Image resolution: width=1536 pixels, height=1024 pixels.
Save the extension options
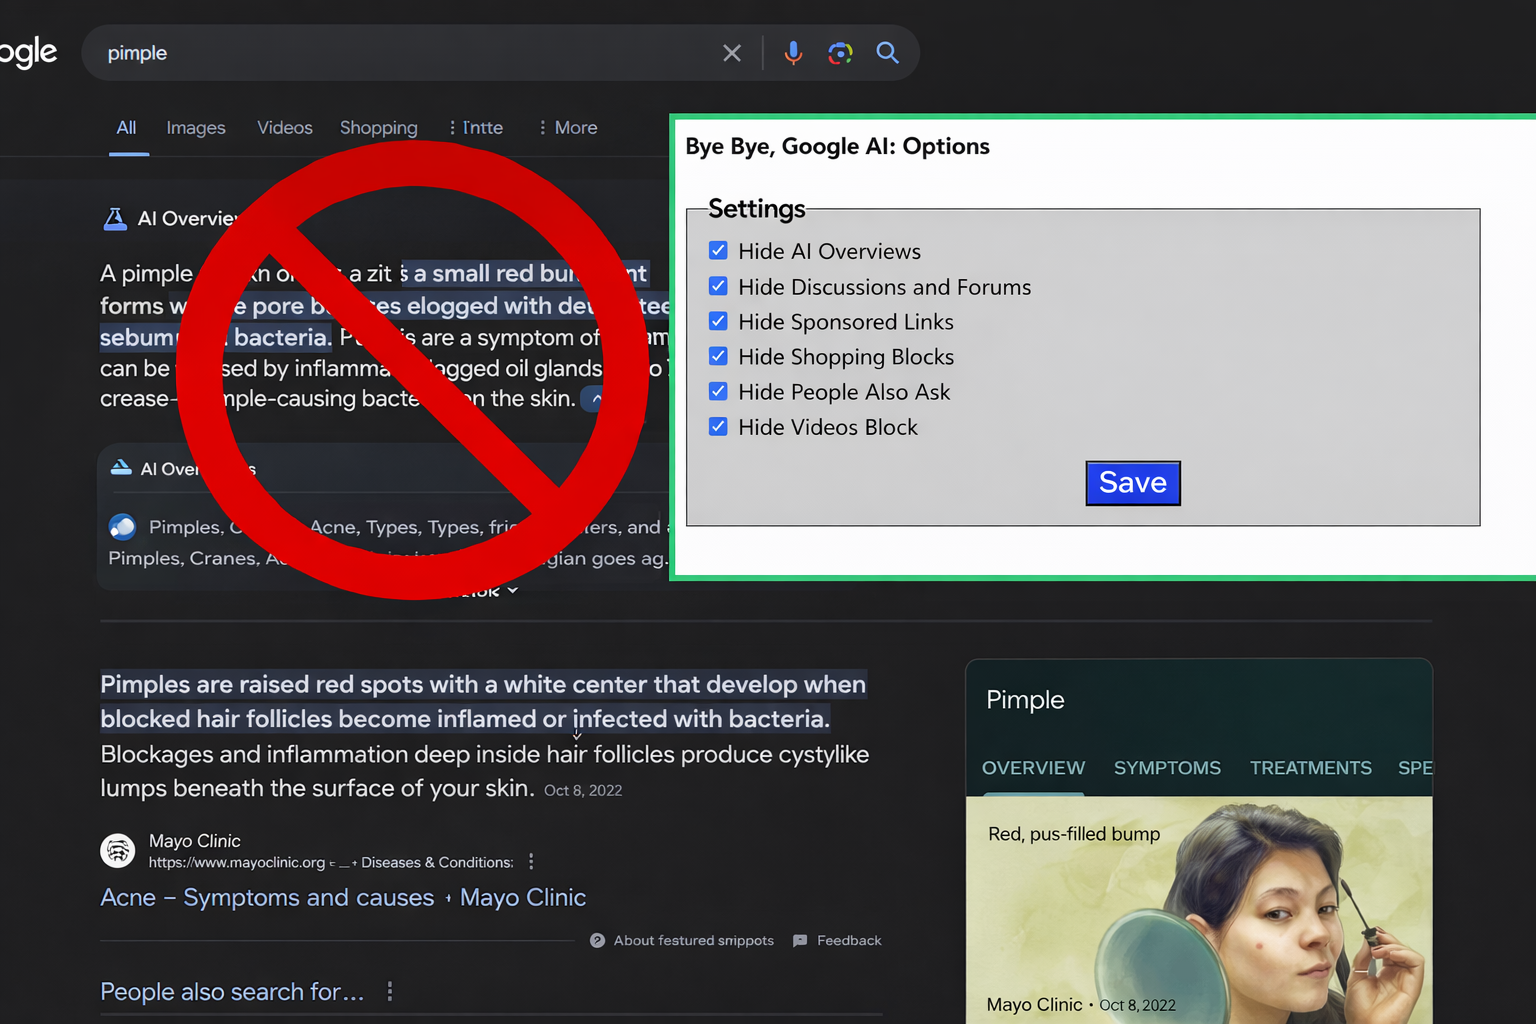point(1133,483)
